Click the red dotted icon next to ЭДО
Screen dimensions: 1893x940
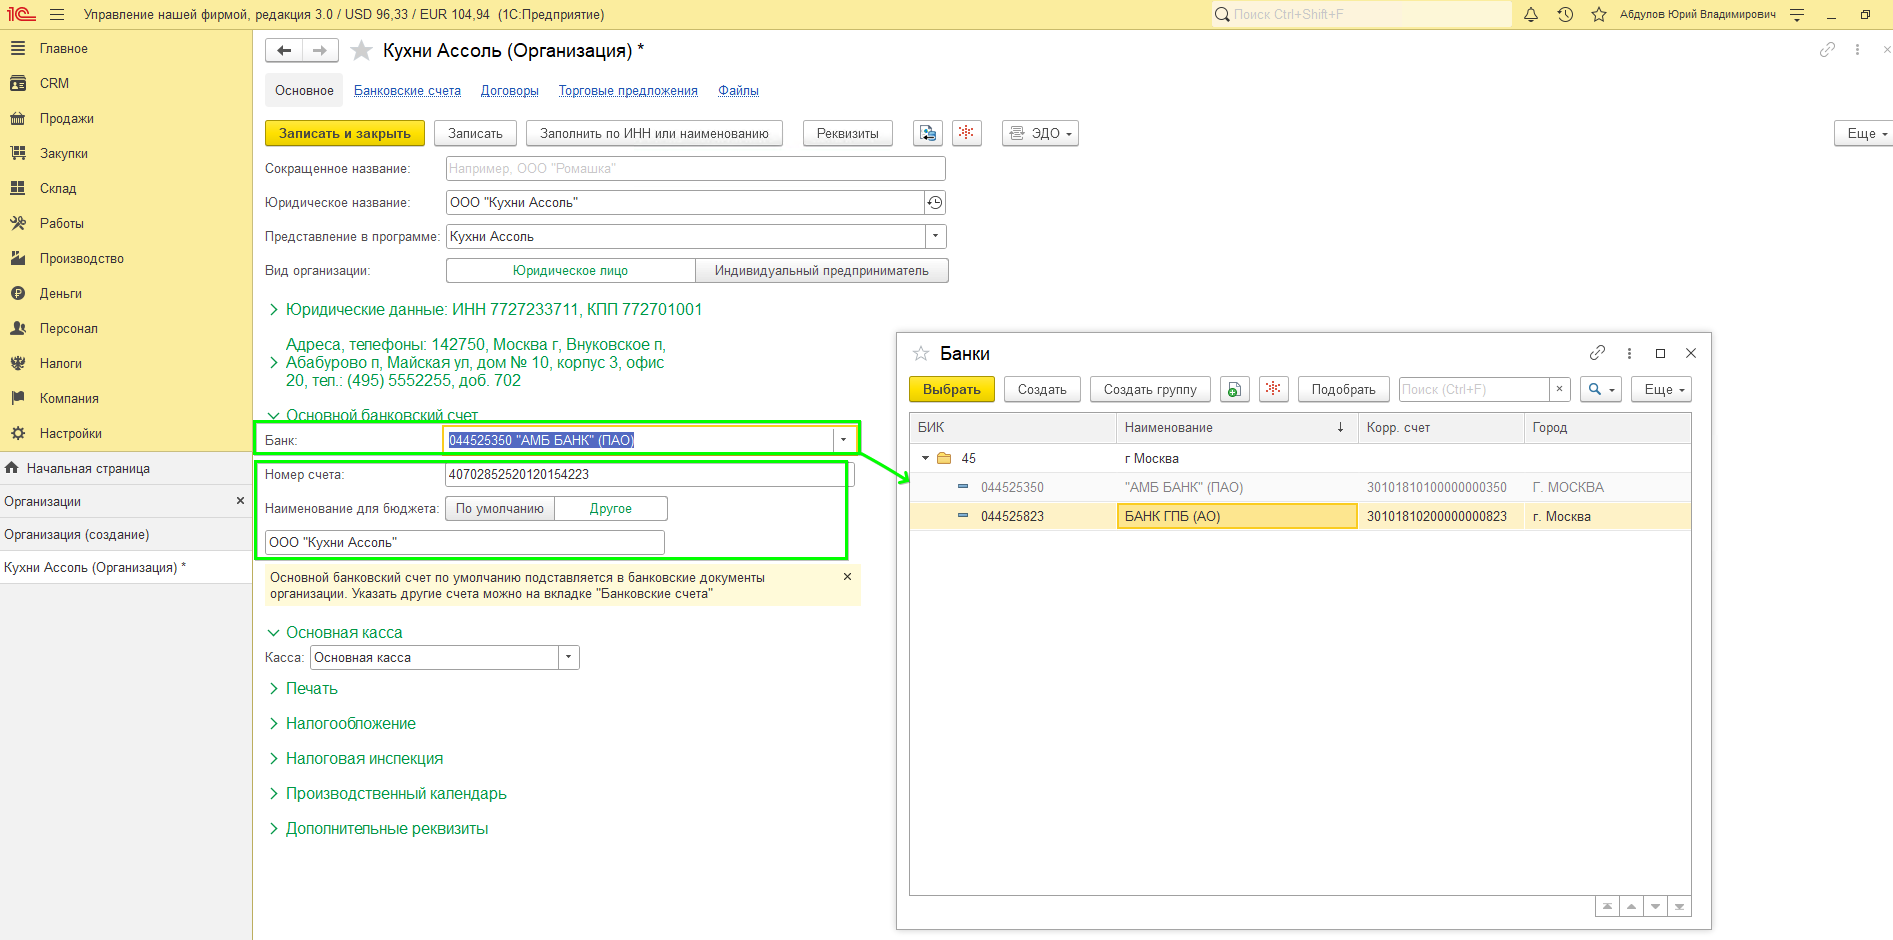(966, 133)
